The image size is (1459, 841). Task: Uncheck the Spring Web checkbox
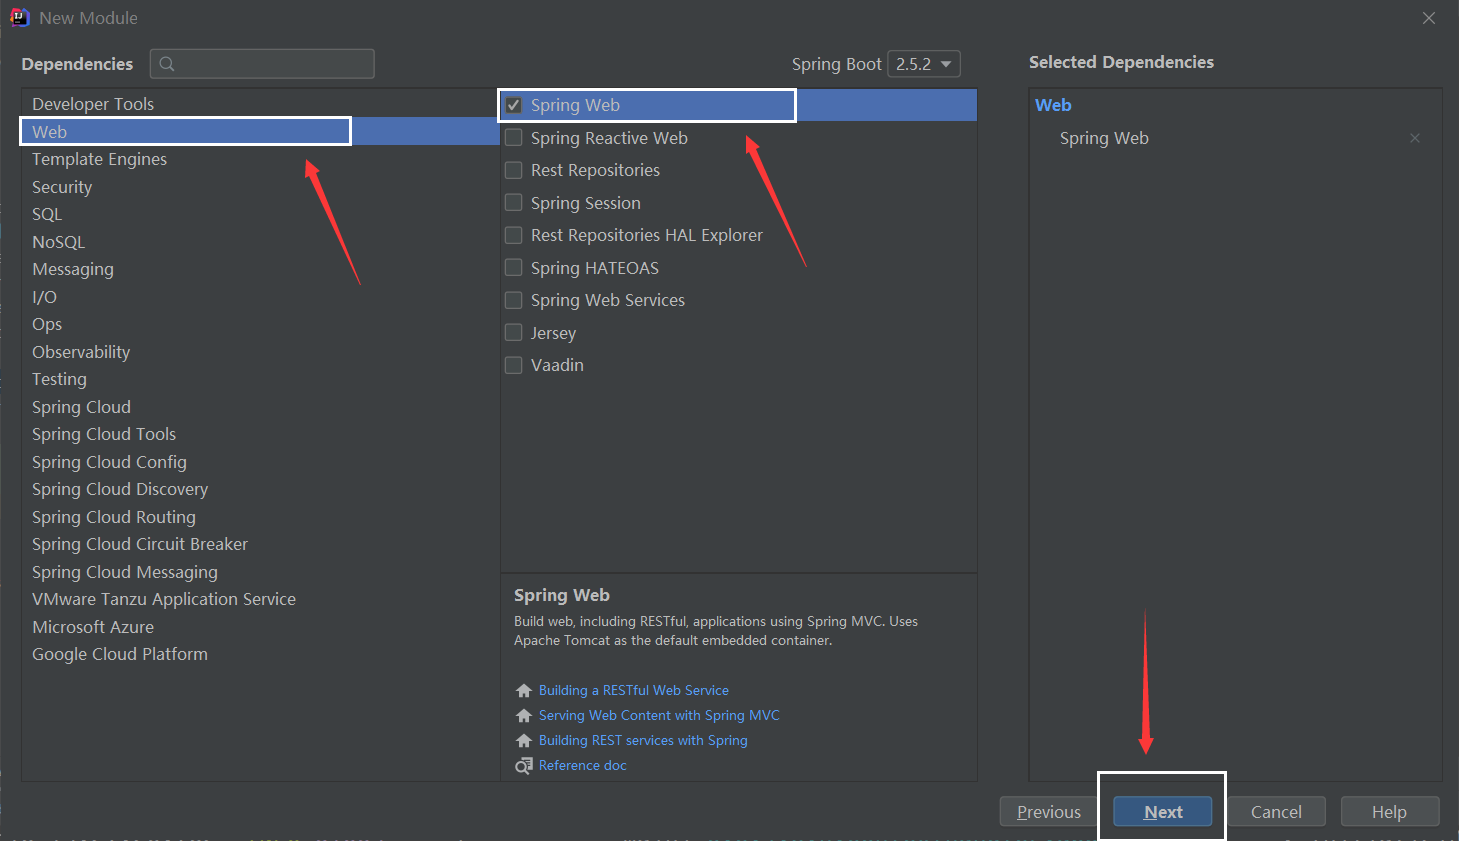pos(514,105)
